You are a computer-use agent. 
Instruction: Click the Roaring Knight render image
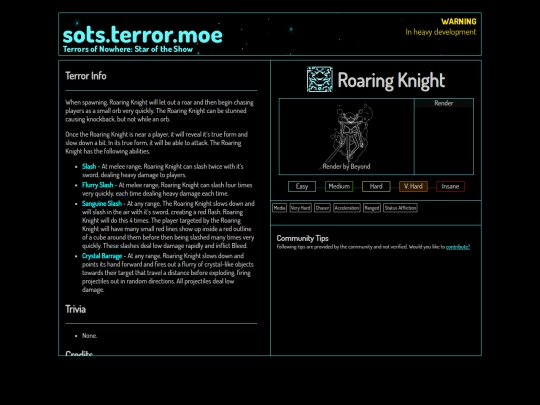click(x=346, y=136)
